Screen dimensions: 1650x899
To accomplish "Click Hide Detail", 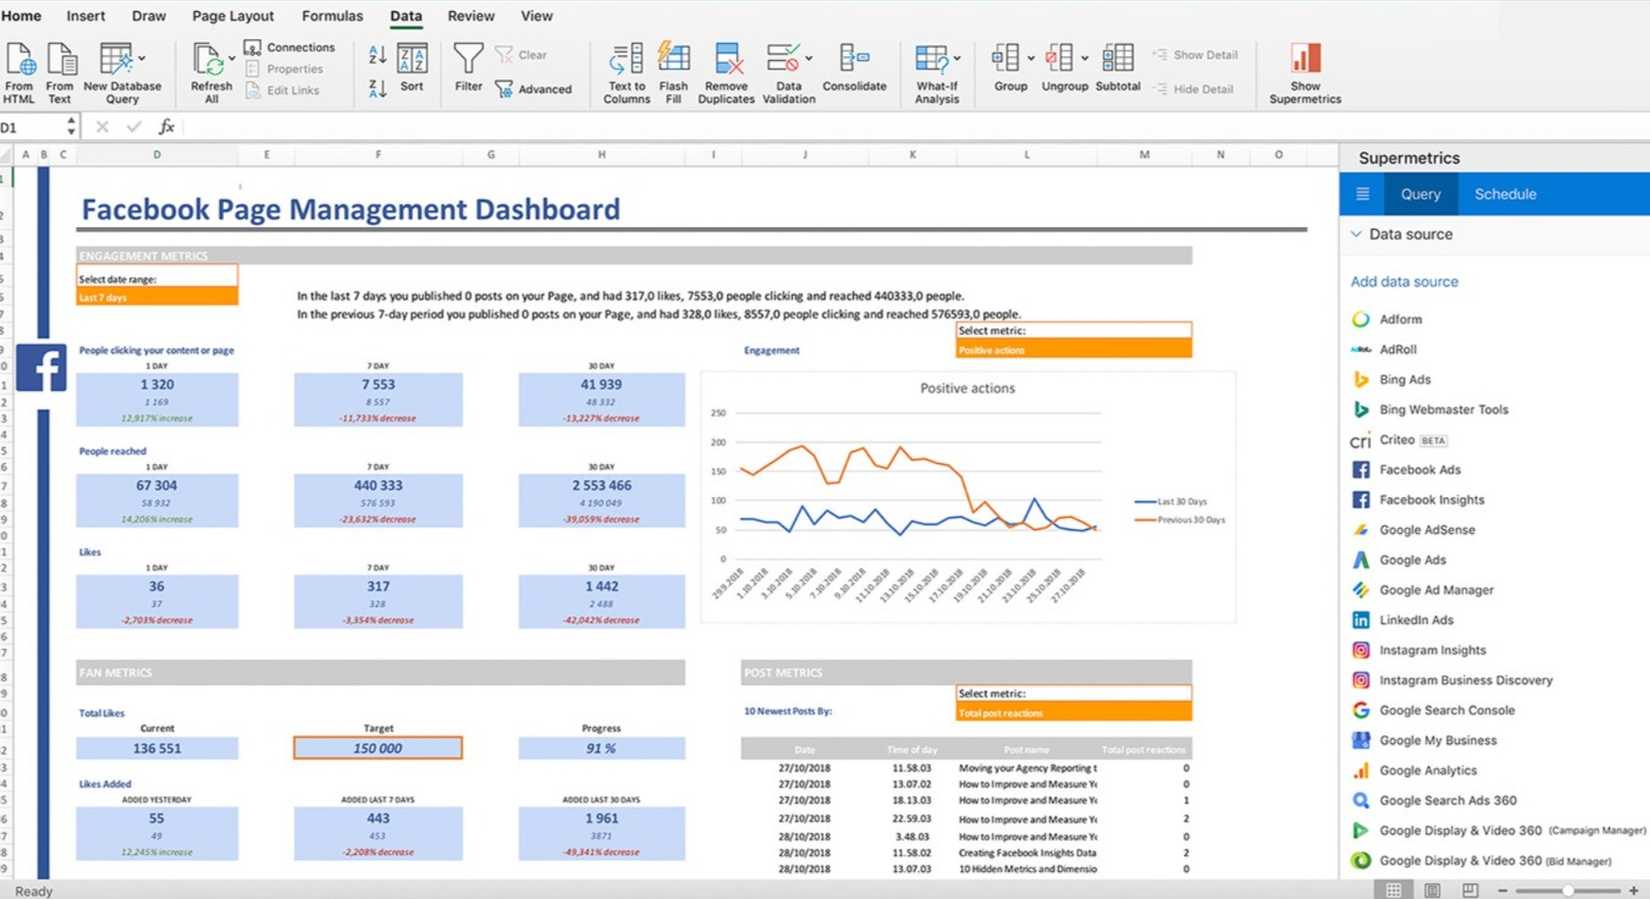I will [1193, 89].
